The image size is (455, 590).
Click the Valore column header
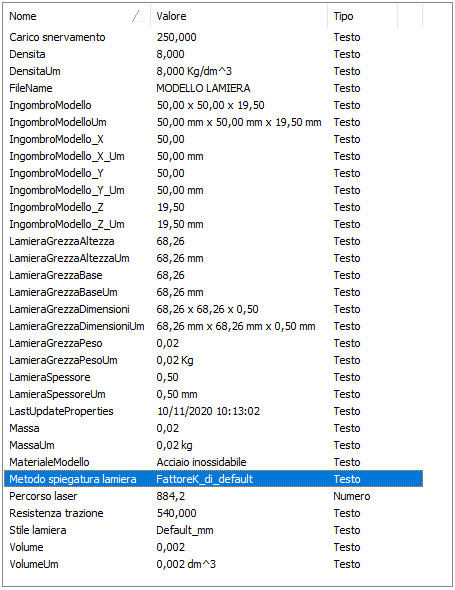(x=239, y=16)
